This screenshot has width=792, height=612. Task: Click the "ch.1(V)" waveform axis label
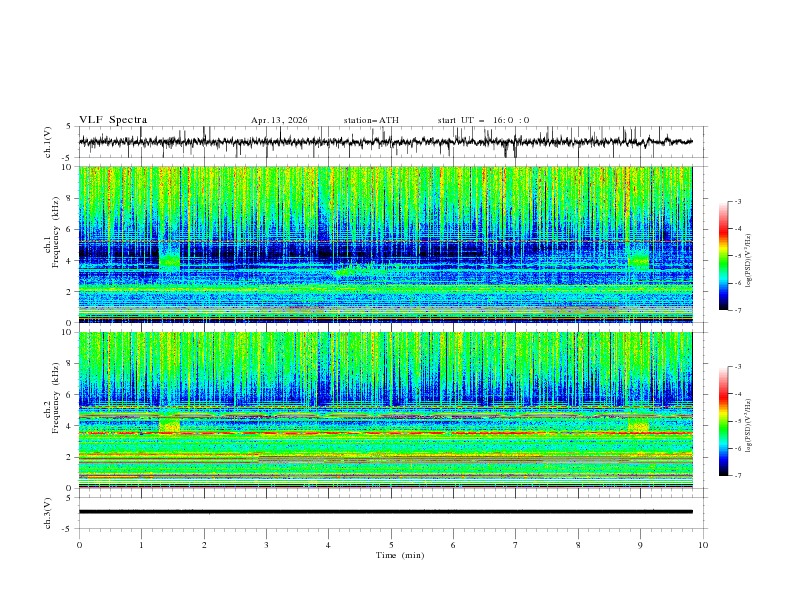click(x=48, y=142)
